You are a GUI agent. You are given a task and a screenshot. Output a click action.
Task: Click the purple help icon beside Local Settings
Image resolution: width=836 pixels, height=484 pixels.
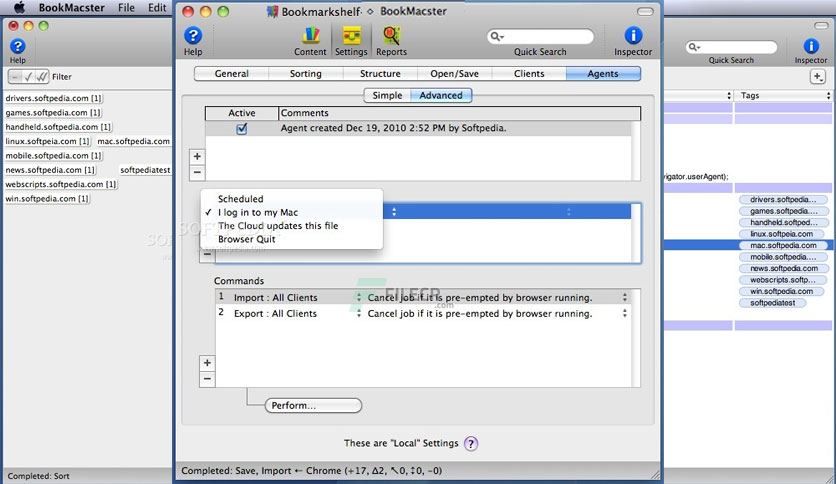tap(471, 443)
